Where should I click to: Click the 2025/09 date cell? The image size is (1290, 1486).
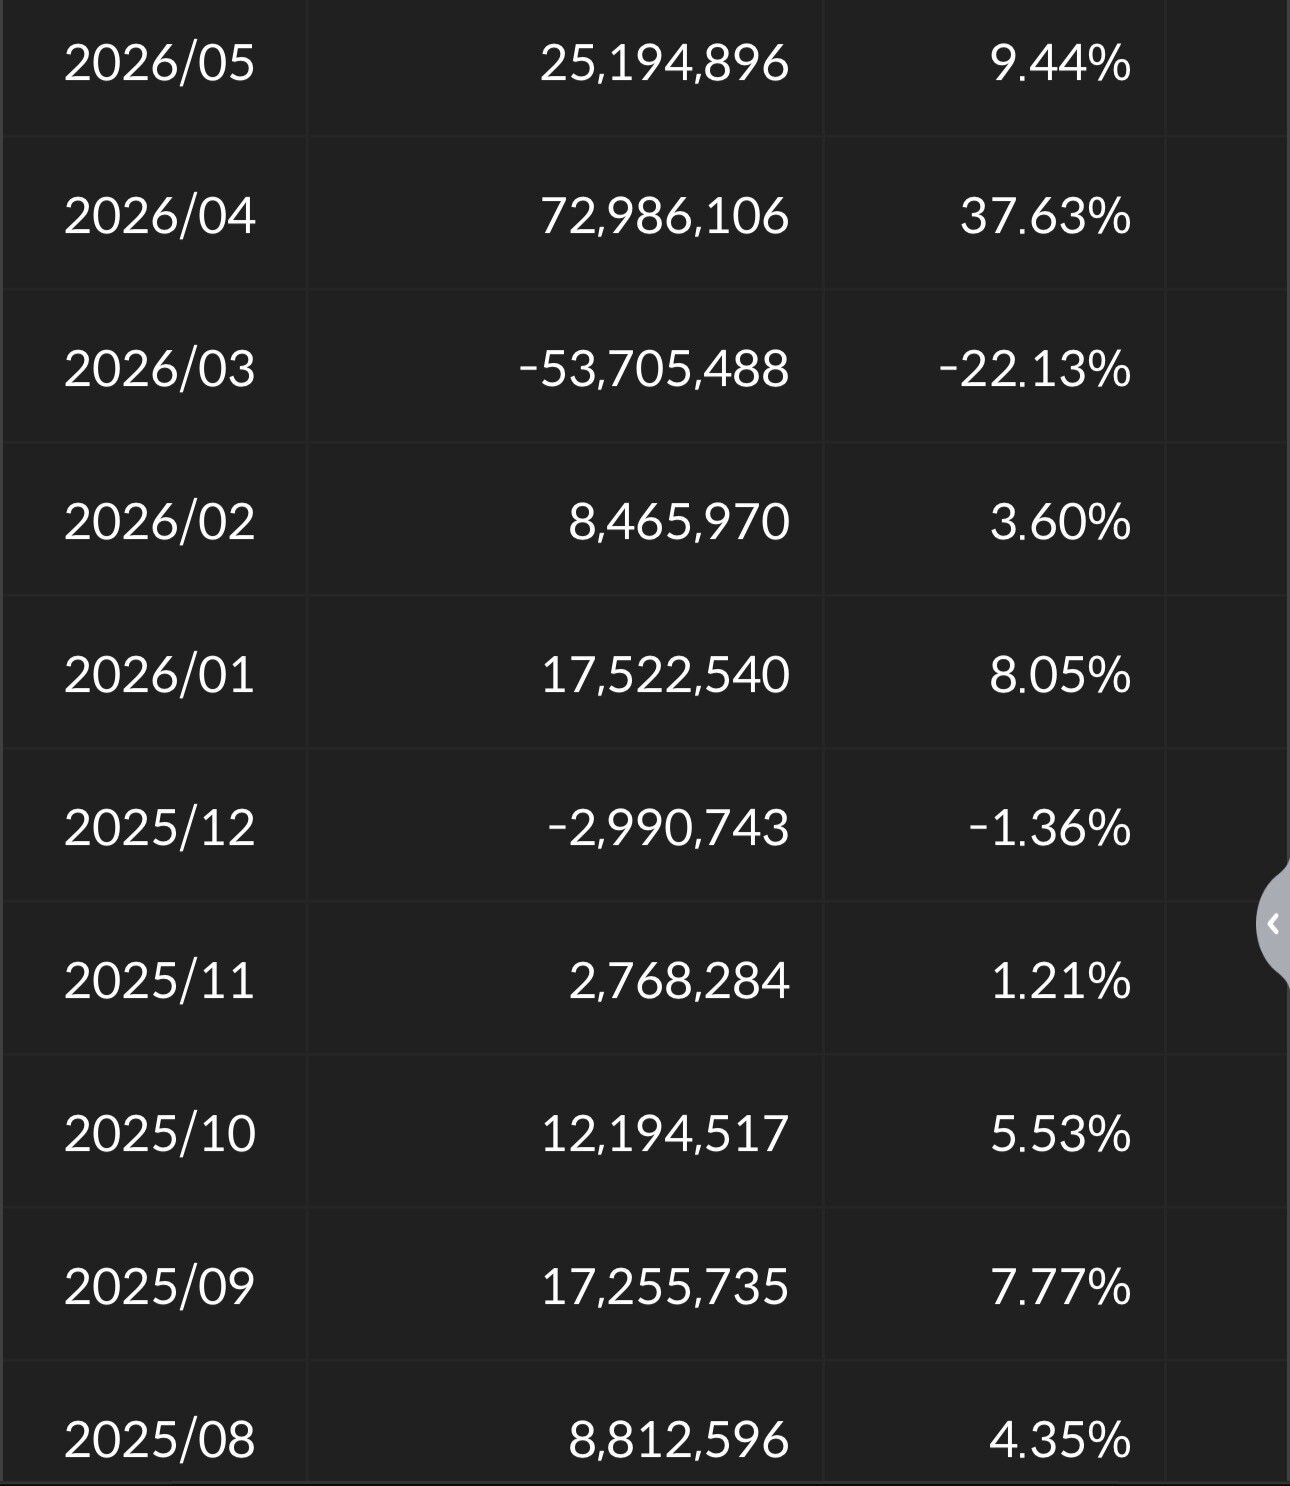159,1287
